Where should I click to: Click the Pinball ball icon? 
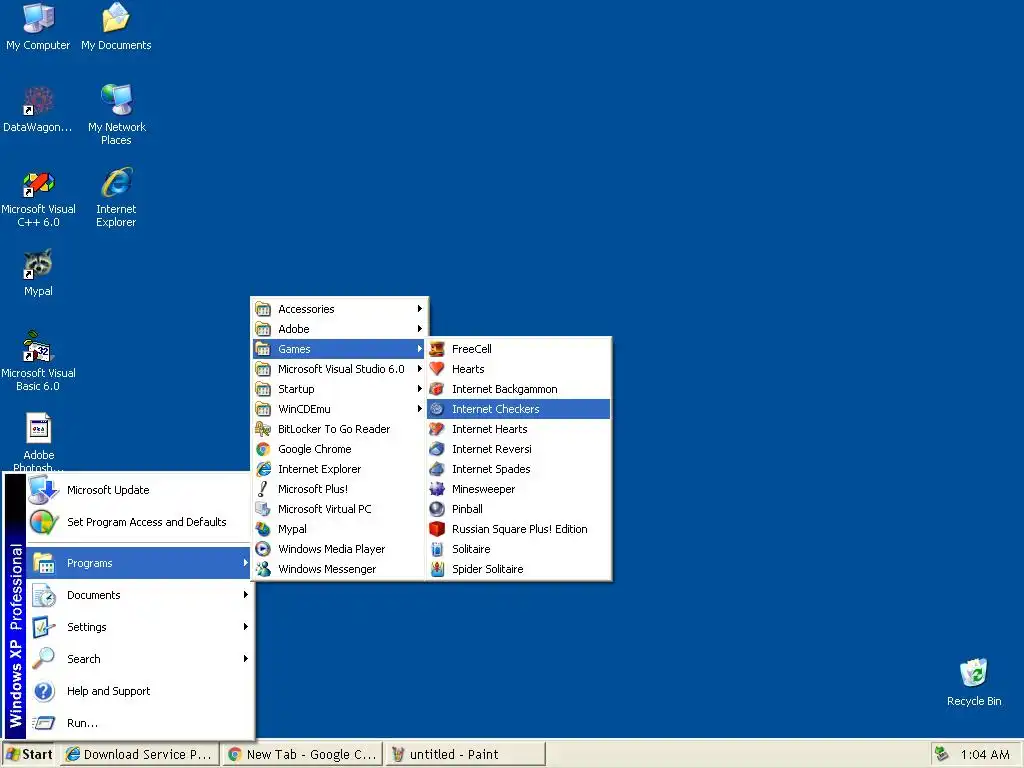tap(437, 509)
